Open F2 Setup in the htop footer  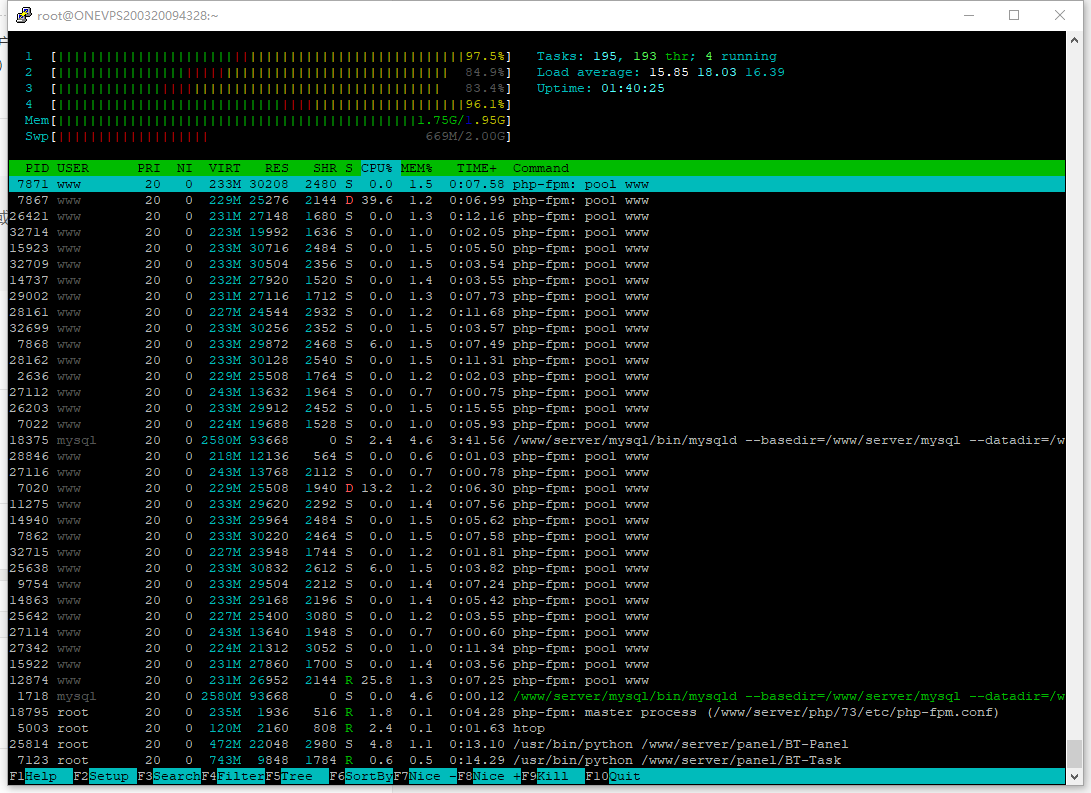pyautogui.click(x=104, y=776)
